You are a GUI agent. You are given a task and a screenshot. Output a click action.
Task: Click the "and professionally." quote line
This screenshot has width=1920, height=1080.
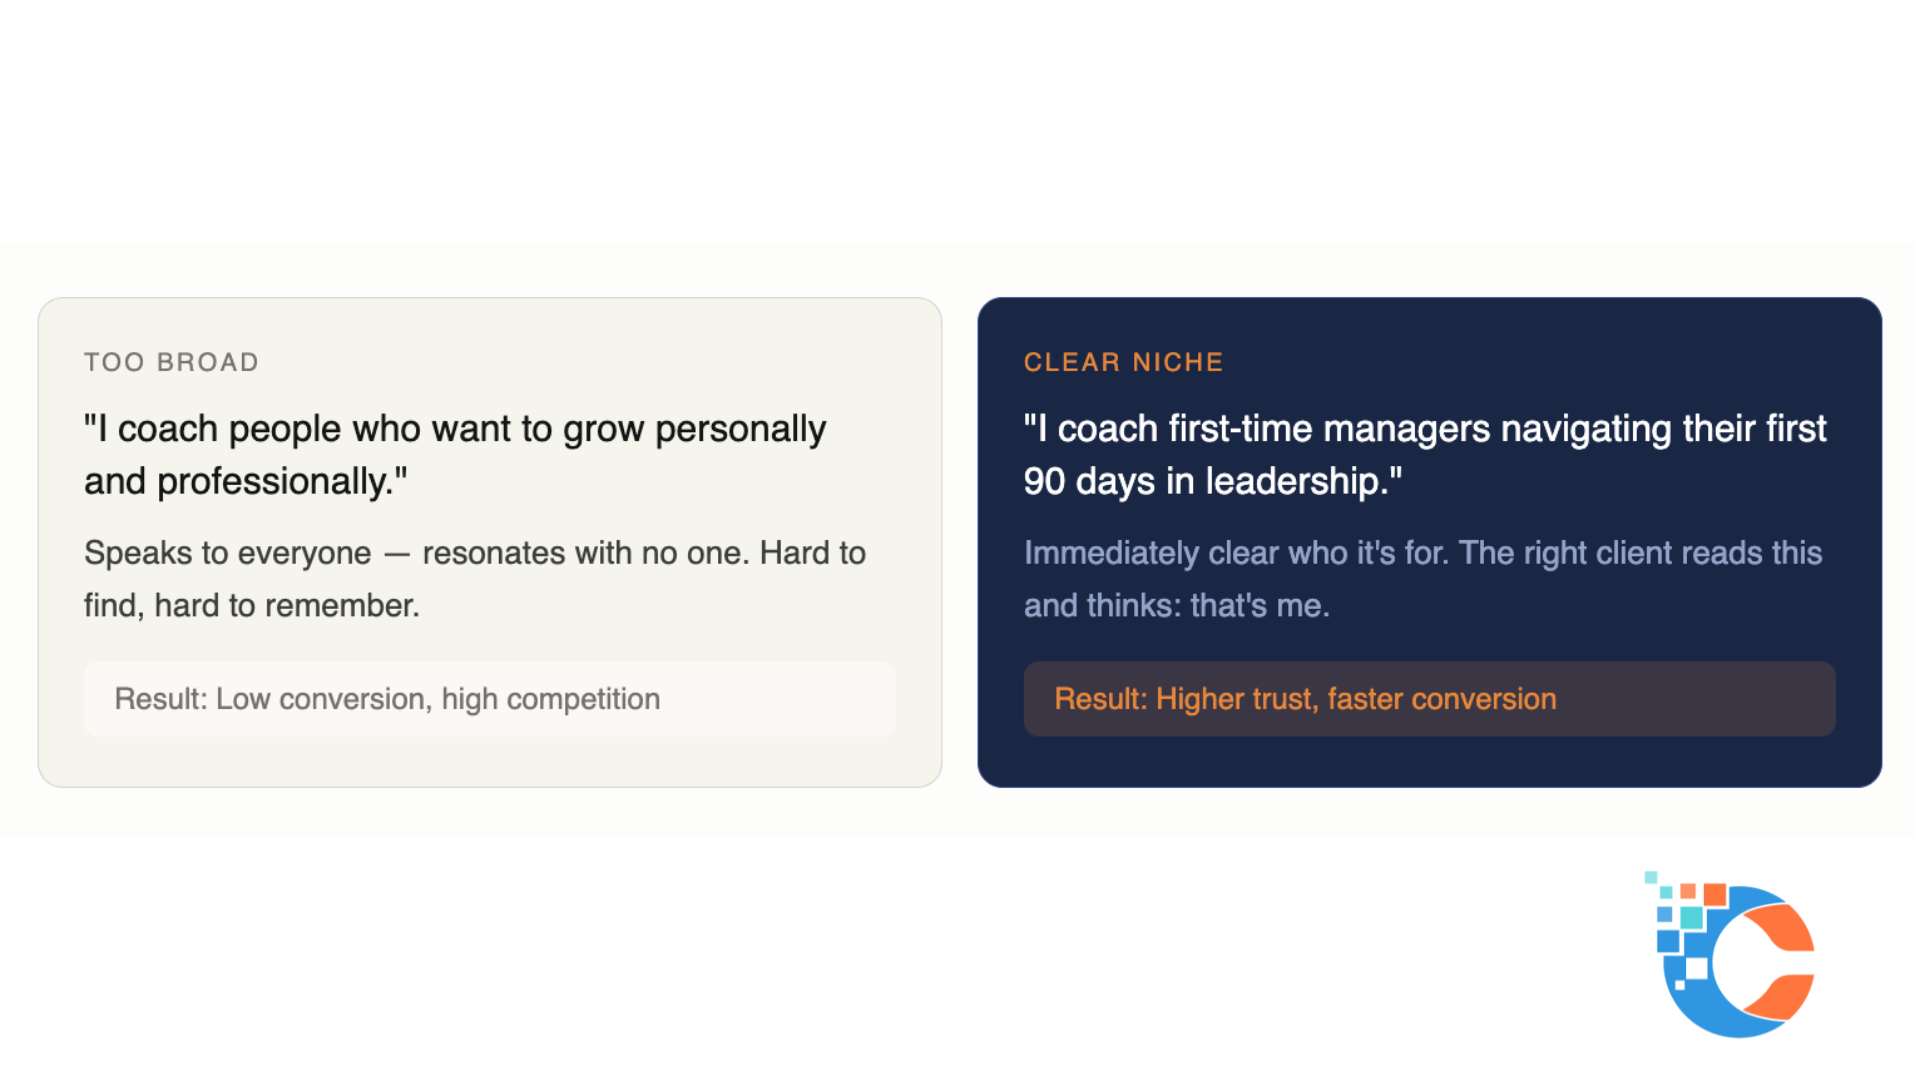click(246, 482)
